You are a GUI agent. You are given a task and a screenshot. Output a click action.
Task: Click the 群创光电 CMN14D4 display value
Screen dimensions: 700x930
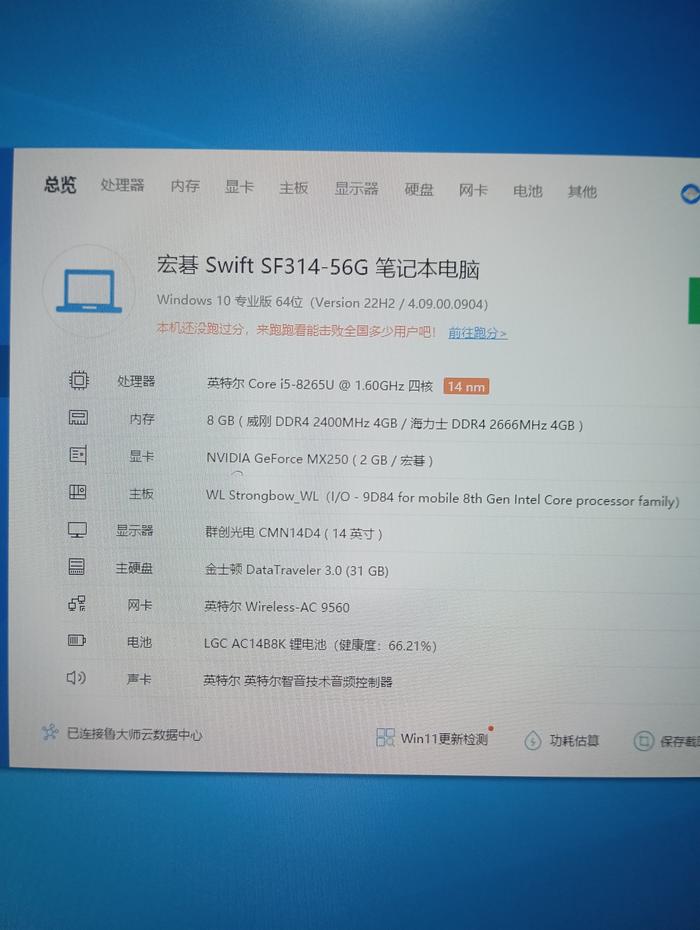[294, 533]
